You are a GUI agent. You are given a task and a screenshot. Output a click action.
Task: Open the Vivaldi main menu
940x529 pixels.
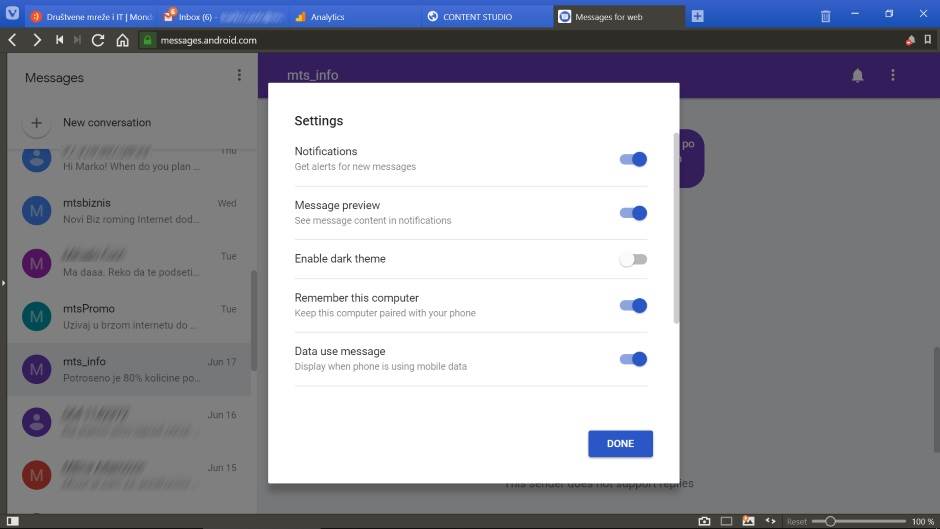[12, 16]
